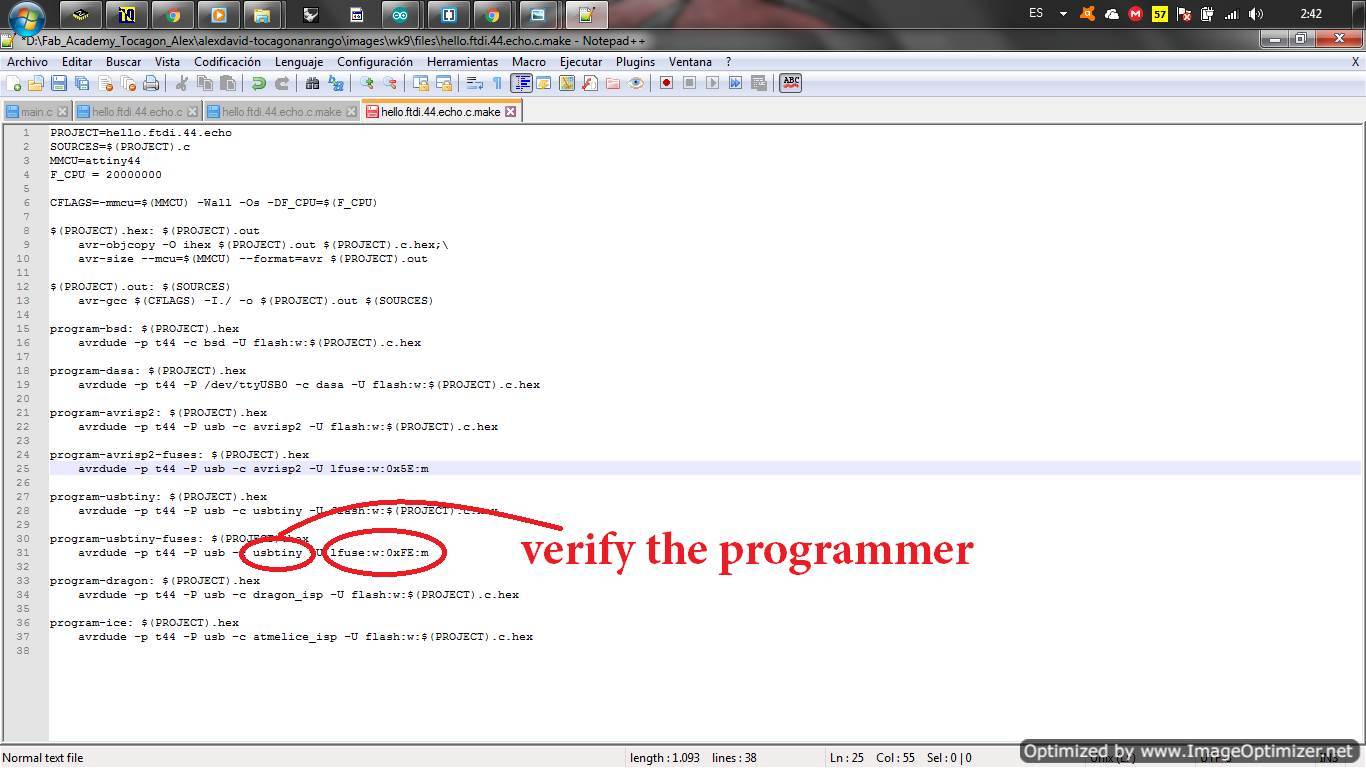
Task: Click the Open file folder icon
Action: coord(36,83)
